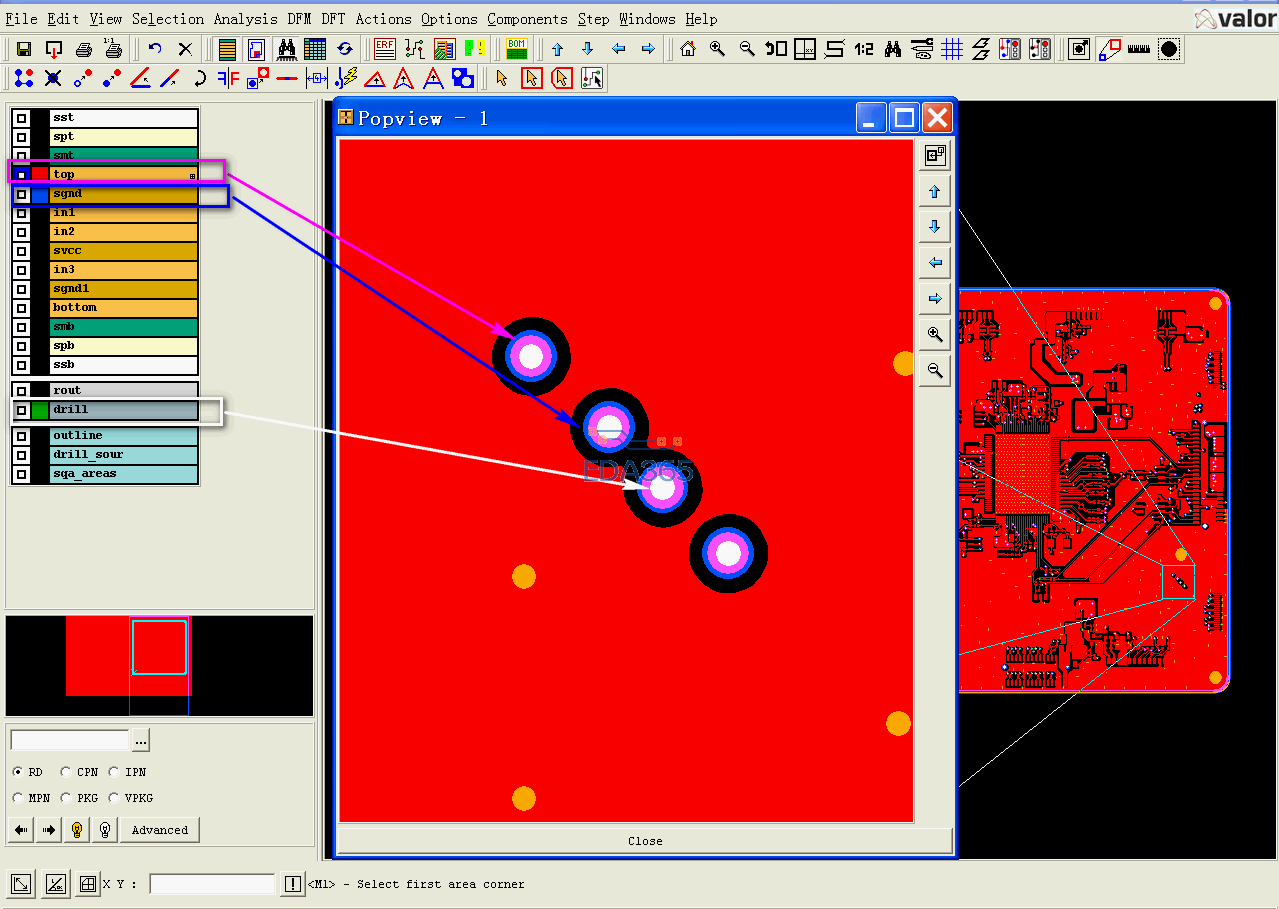Click the Home view icon

coord(687,49)
